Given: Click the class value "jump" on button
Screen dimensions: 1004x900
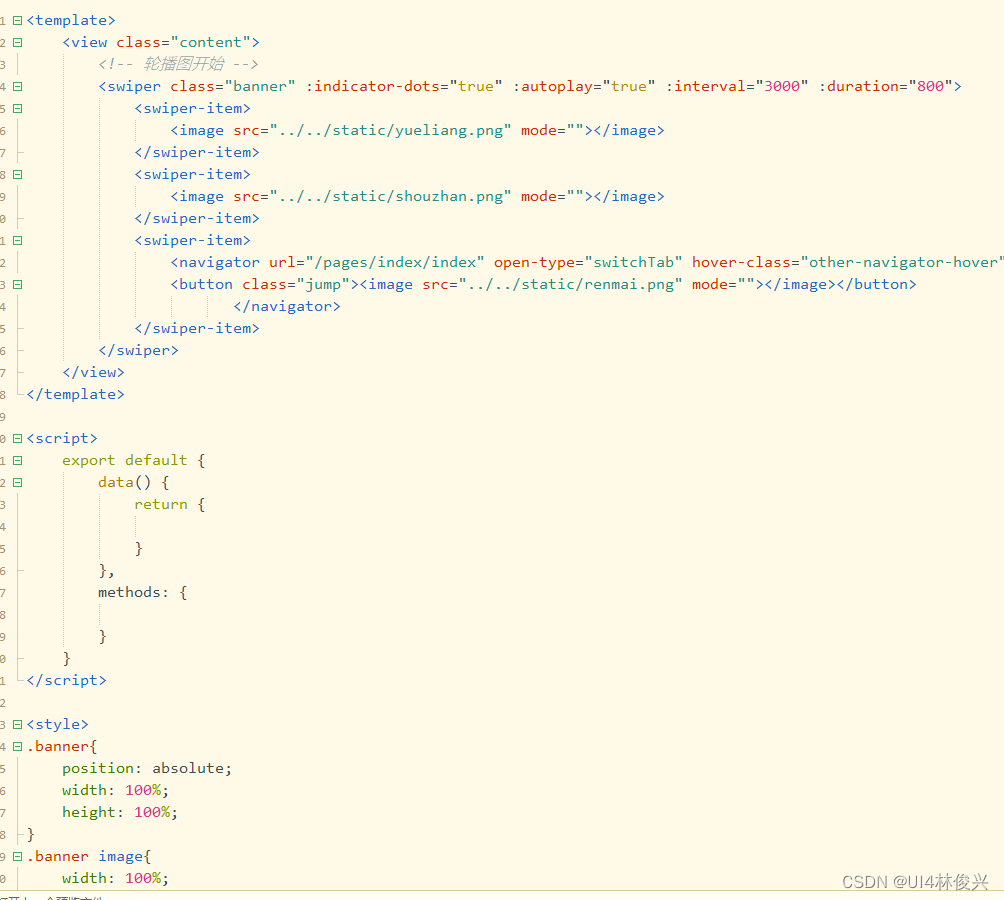Looking at the screenshot, I should (323, 284).
